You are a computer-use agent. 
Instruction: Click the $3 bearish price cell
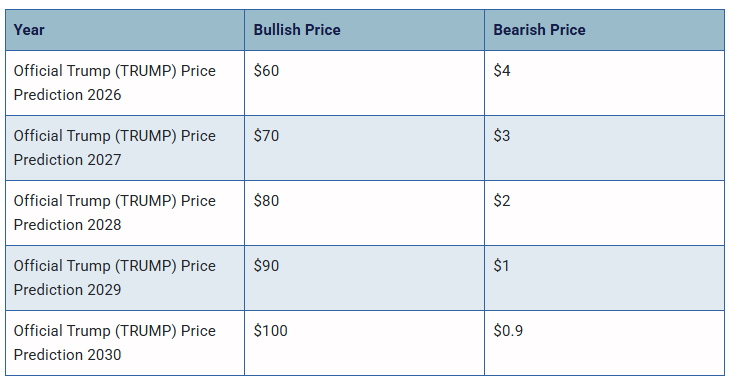point(605,148)
